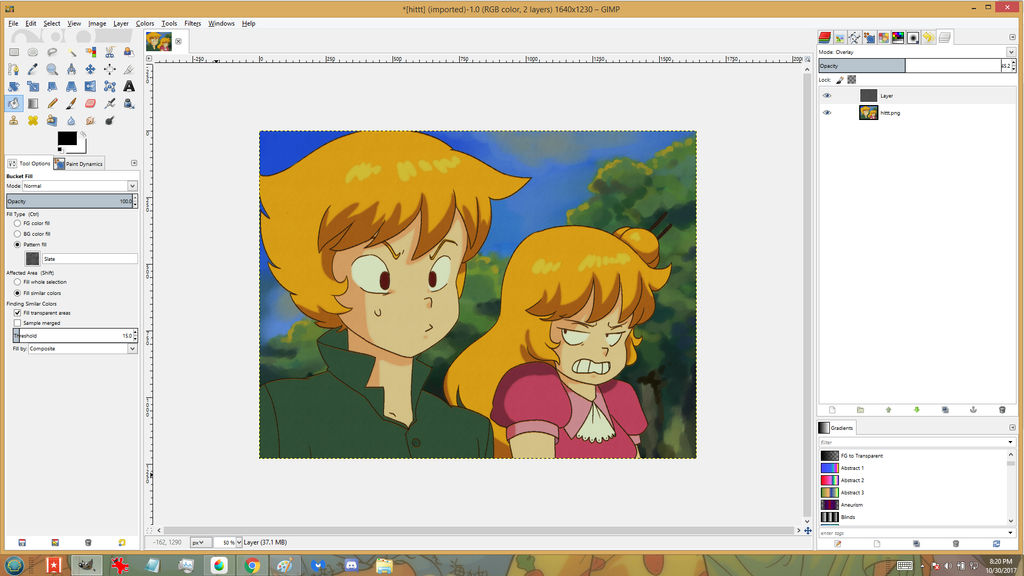This screenshot has width=1024, height=576.
Task: Click the foreground black color swatch
Action: (66, 138)
